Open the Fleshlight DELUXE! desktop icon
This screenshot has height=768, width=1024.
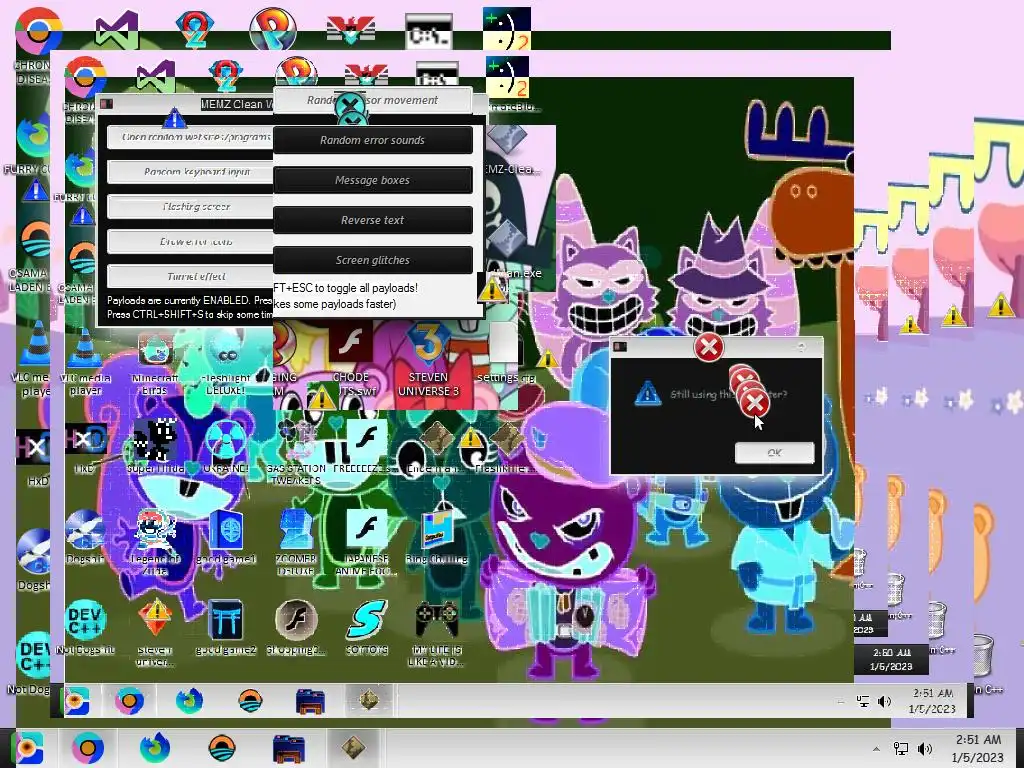coord(225,363)
